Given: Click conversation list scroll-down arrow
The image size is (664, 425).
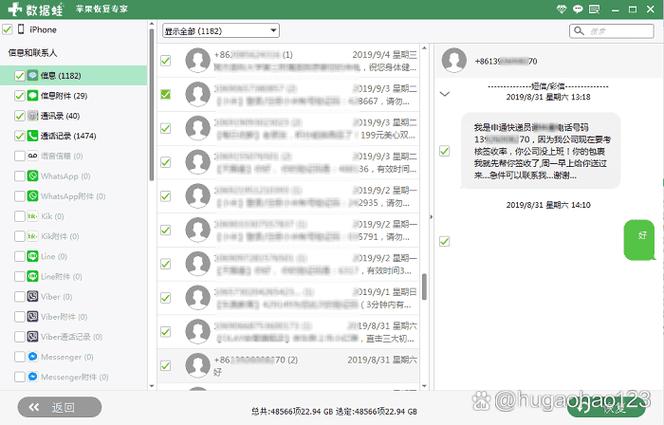Looking at the screenshot, I should coord(424,386).
